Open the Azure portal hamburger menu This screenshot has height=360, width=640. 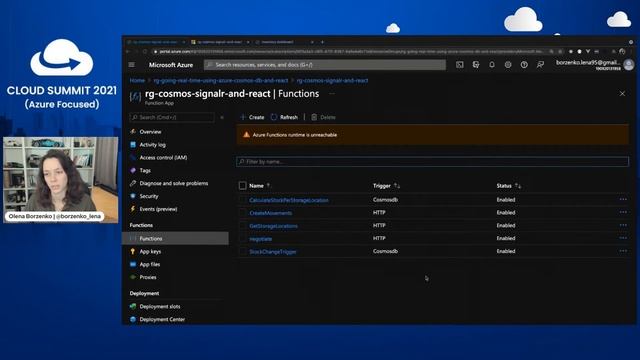(131, 65)
